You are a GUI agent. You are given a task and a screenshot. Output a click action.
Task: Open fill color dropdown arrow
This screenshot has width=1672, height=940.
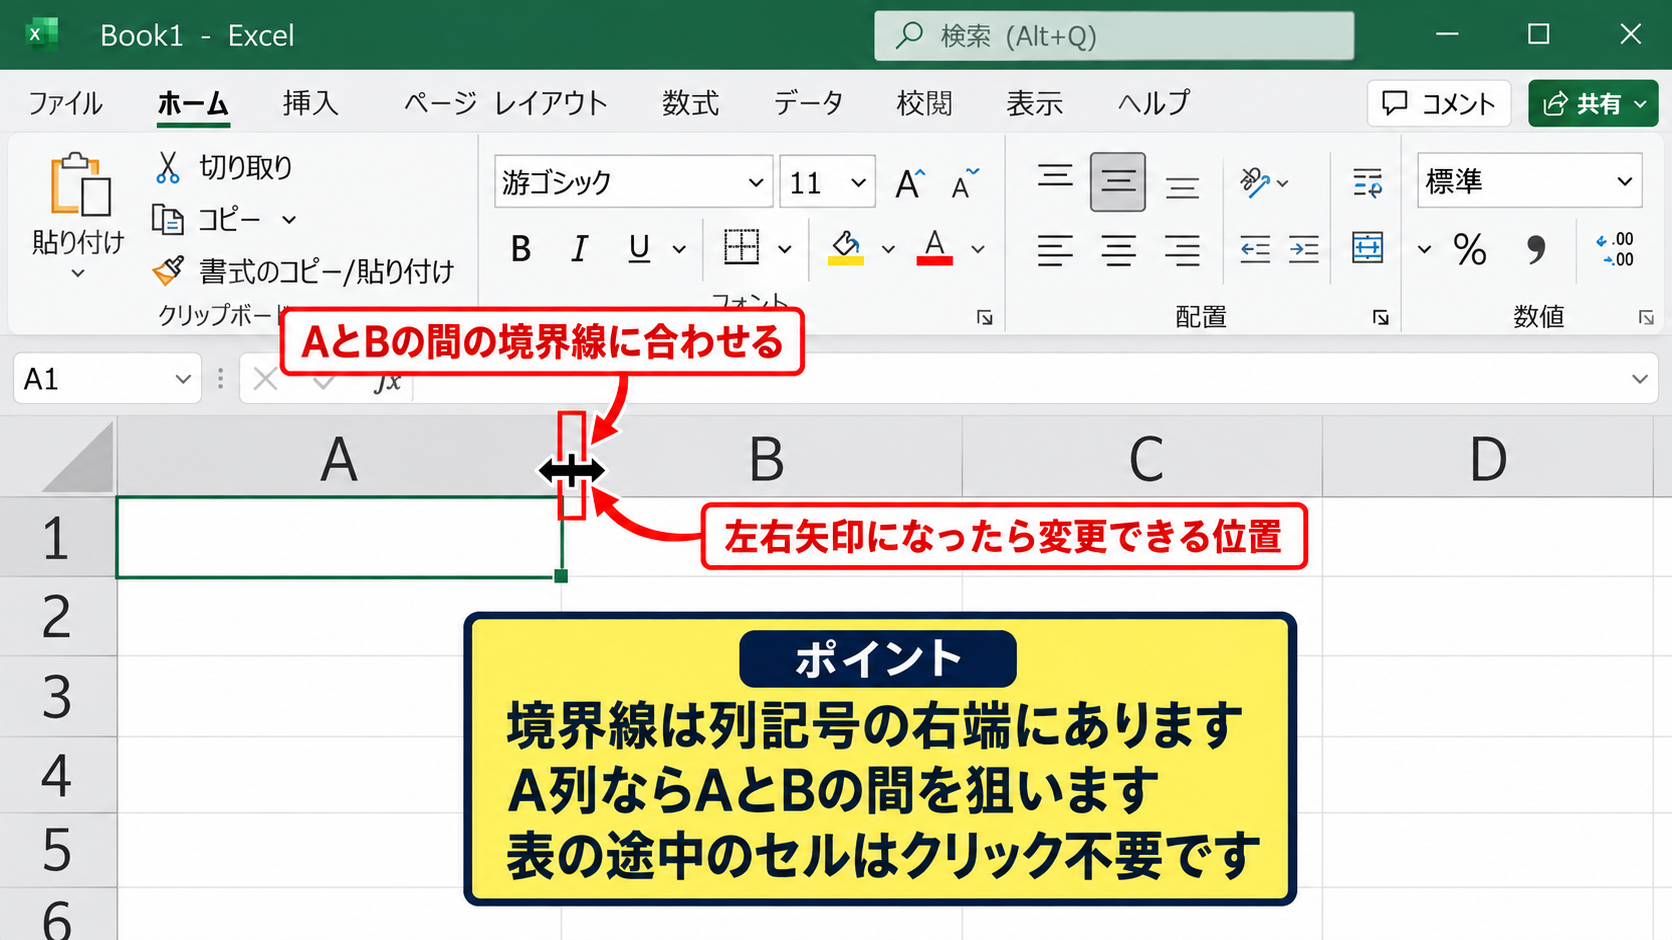pyautogui.click(x=888, y=249)
